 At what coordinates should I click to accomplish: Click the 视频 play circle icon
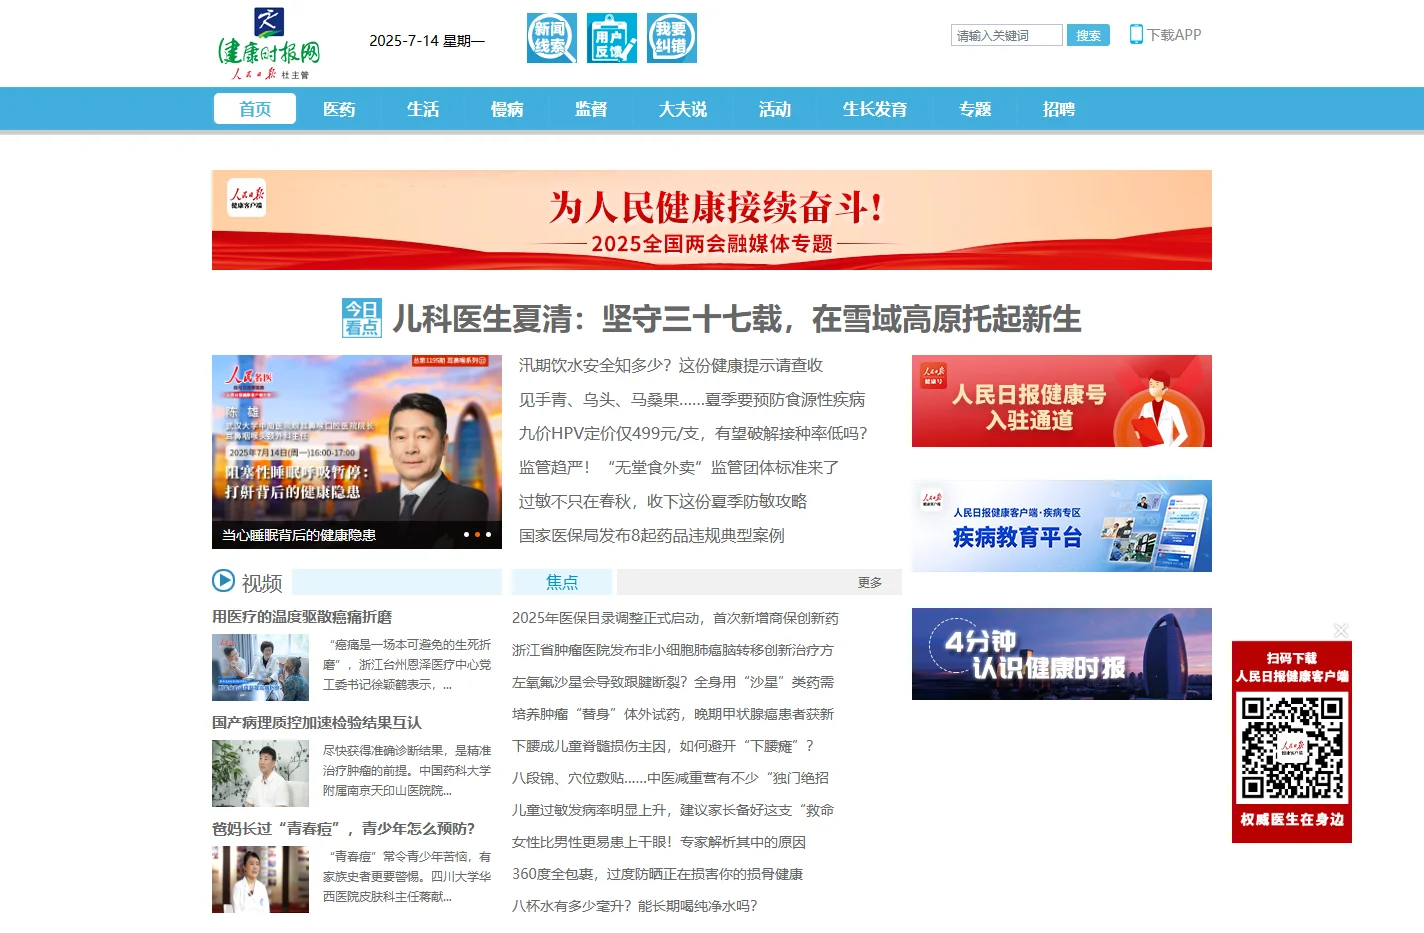point(223,581)
